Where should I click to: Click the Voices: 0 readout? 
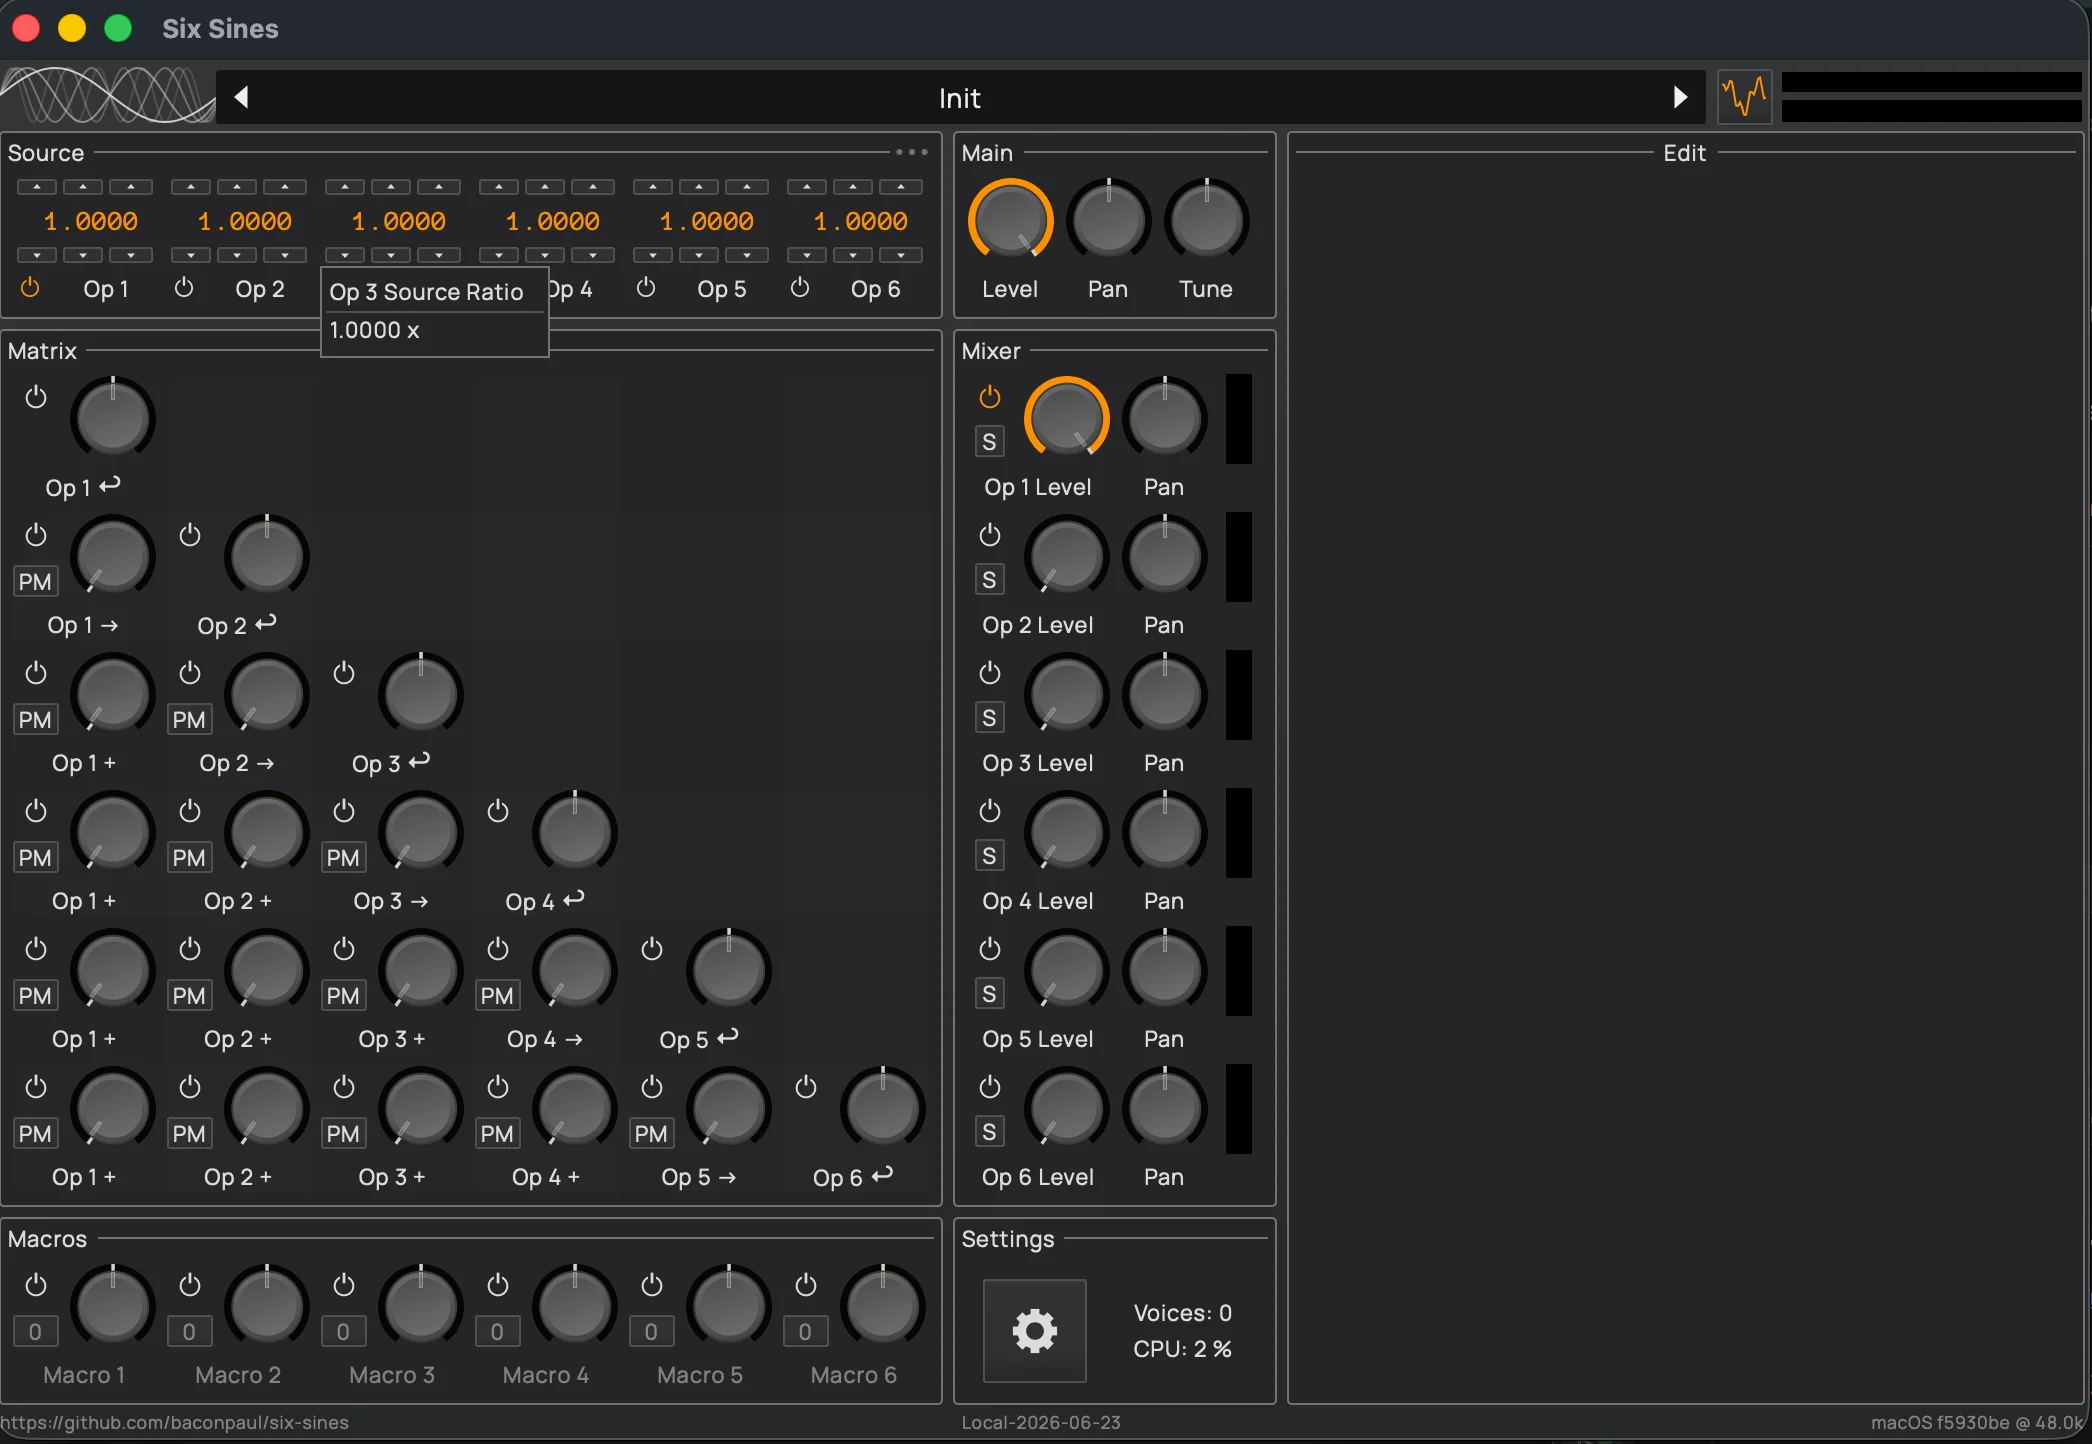pyautogui.click(x=1182, y=1313)
